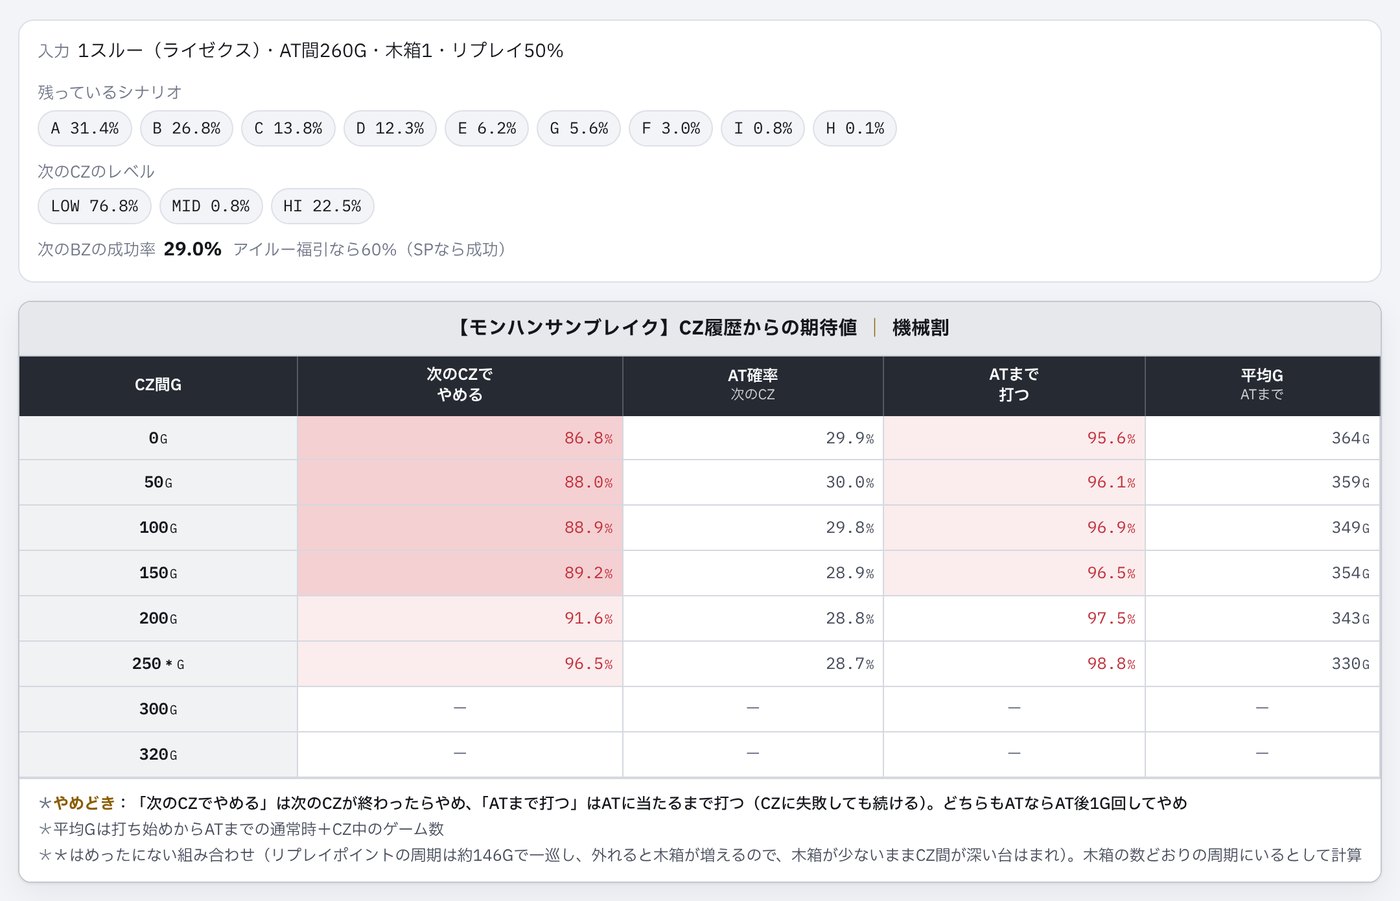Click the 'F 3.0%' chip
The height and width of the screenshot is (901, 1400).
[x=671, y=128]
